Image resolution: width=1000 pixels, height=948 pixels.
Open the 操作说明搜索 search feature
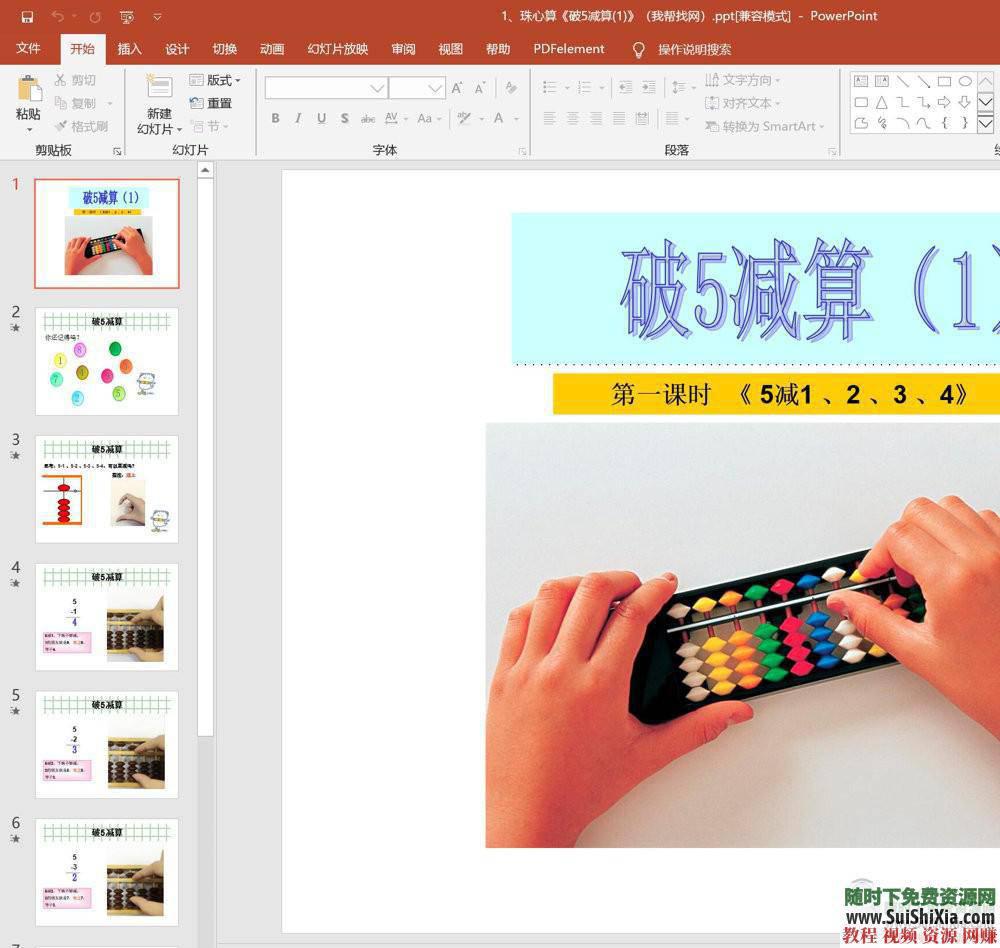(690, 48)
